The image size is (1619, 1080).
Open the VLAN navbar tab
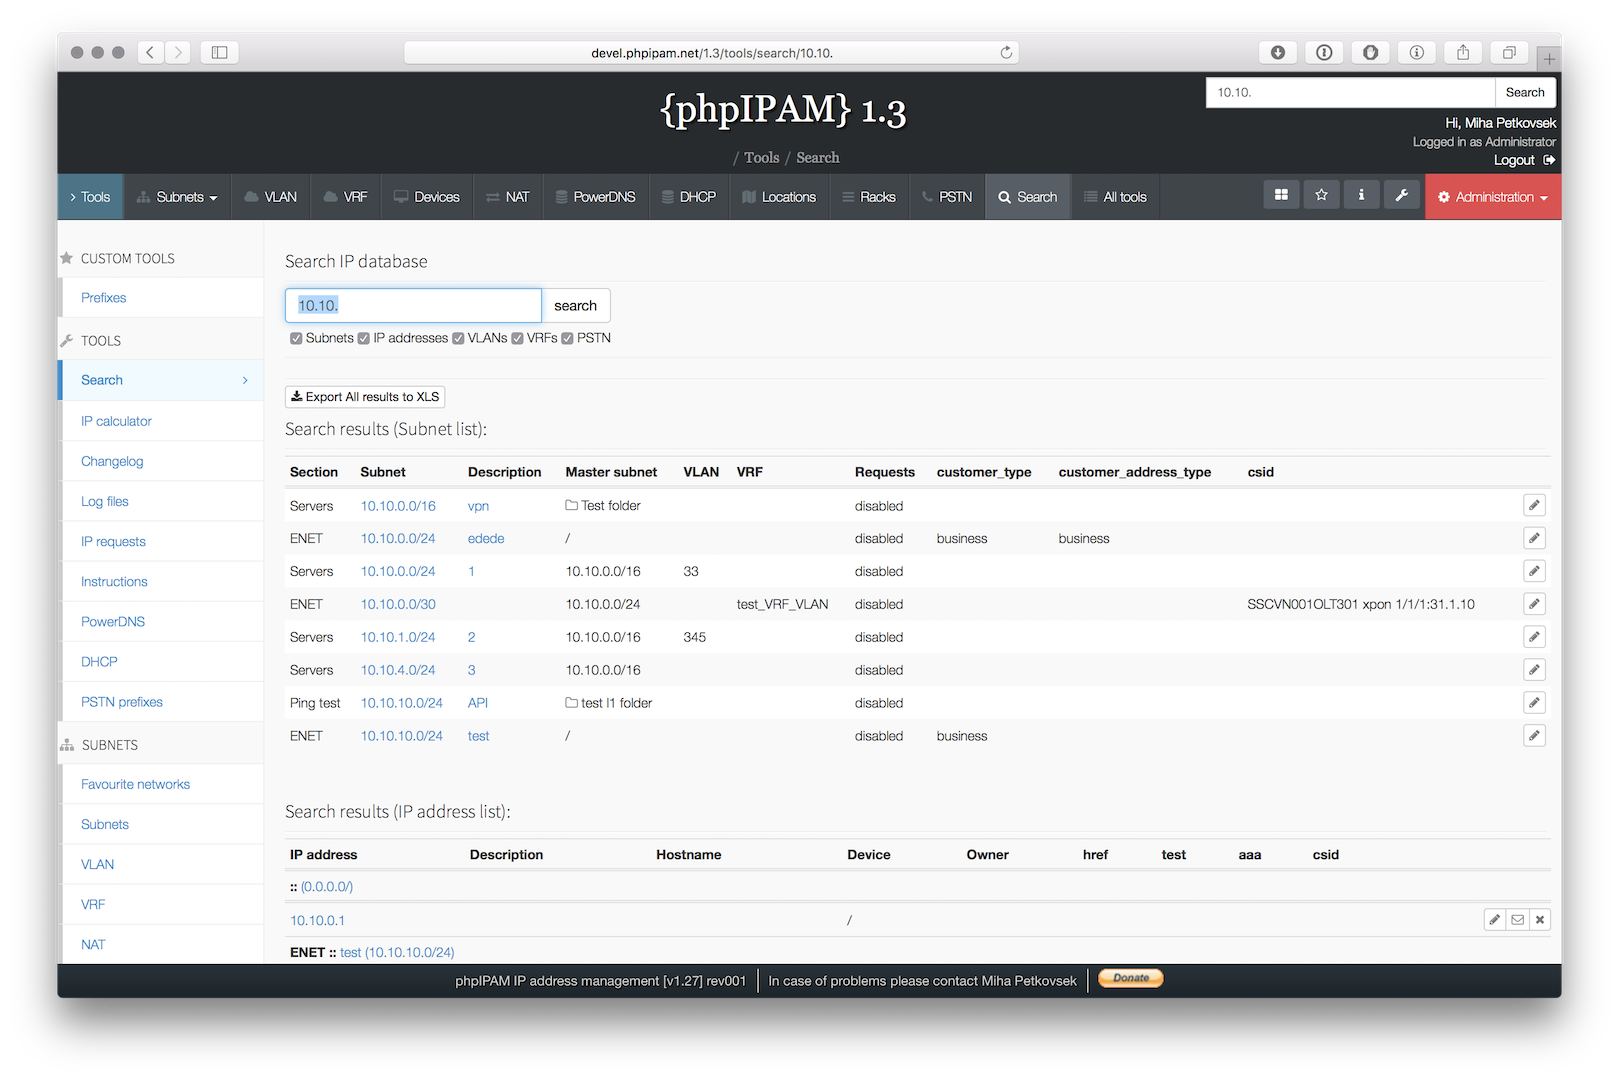pos(271,197)
